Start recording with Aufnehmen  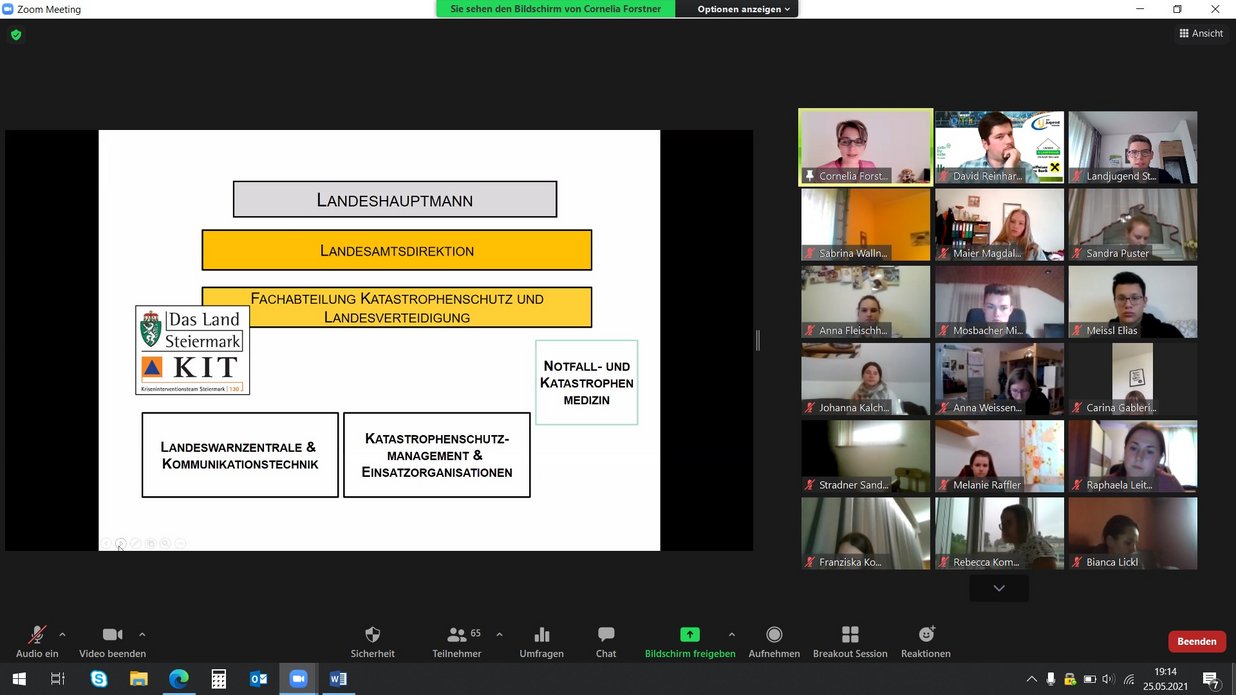tap(773, 636)
